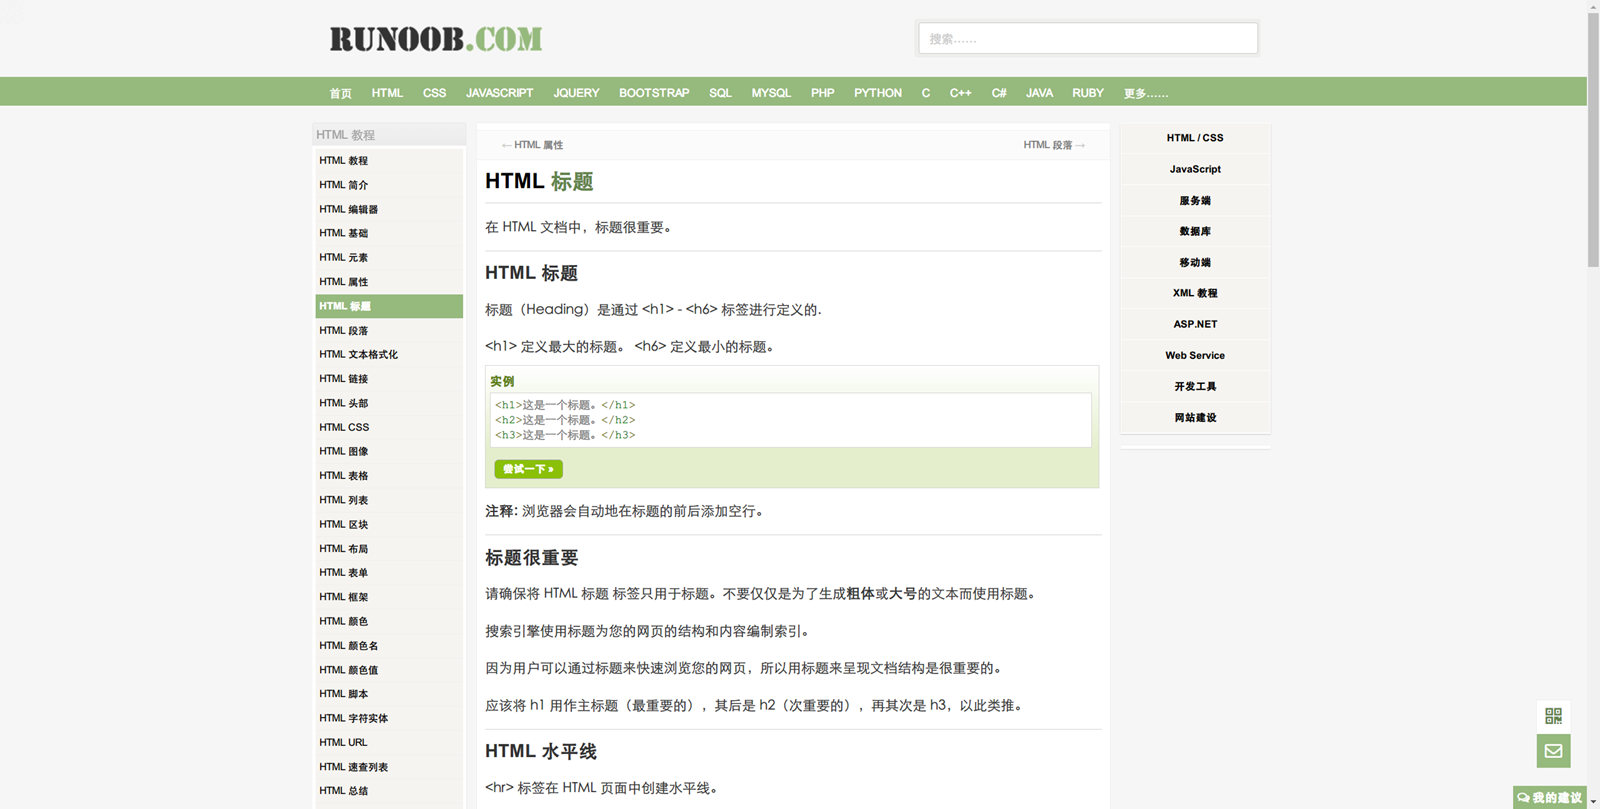Focus the 搜索 search field

(x=1088, y=38)
